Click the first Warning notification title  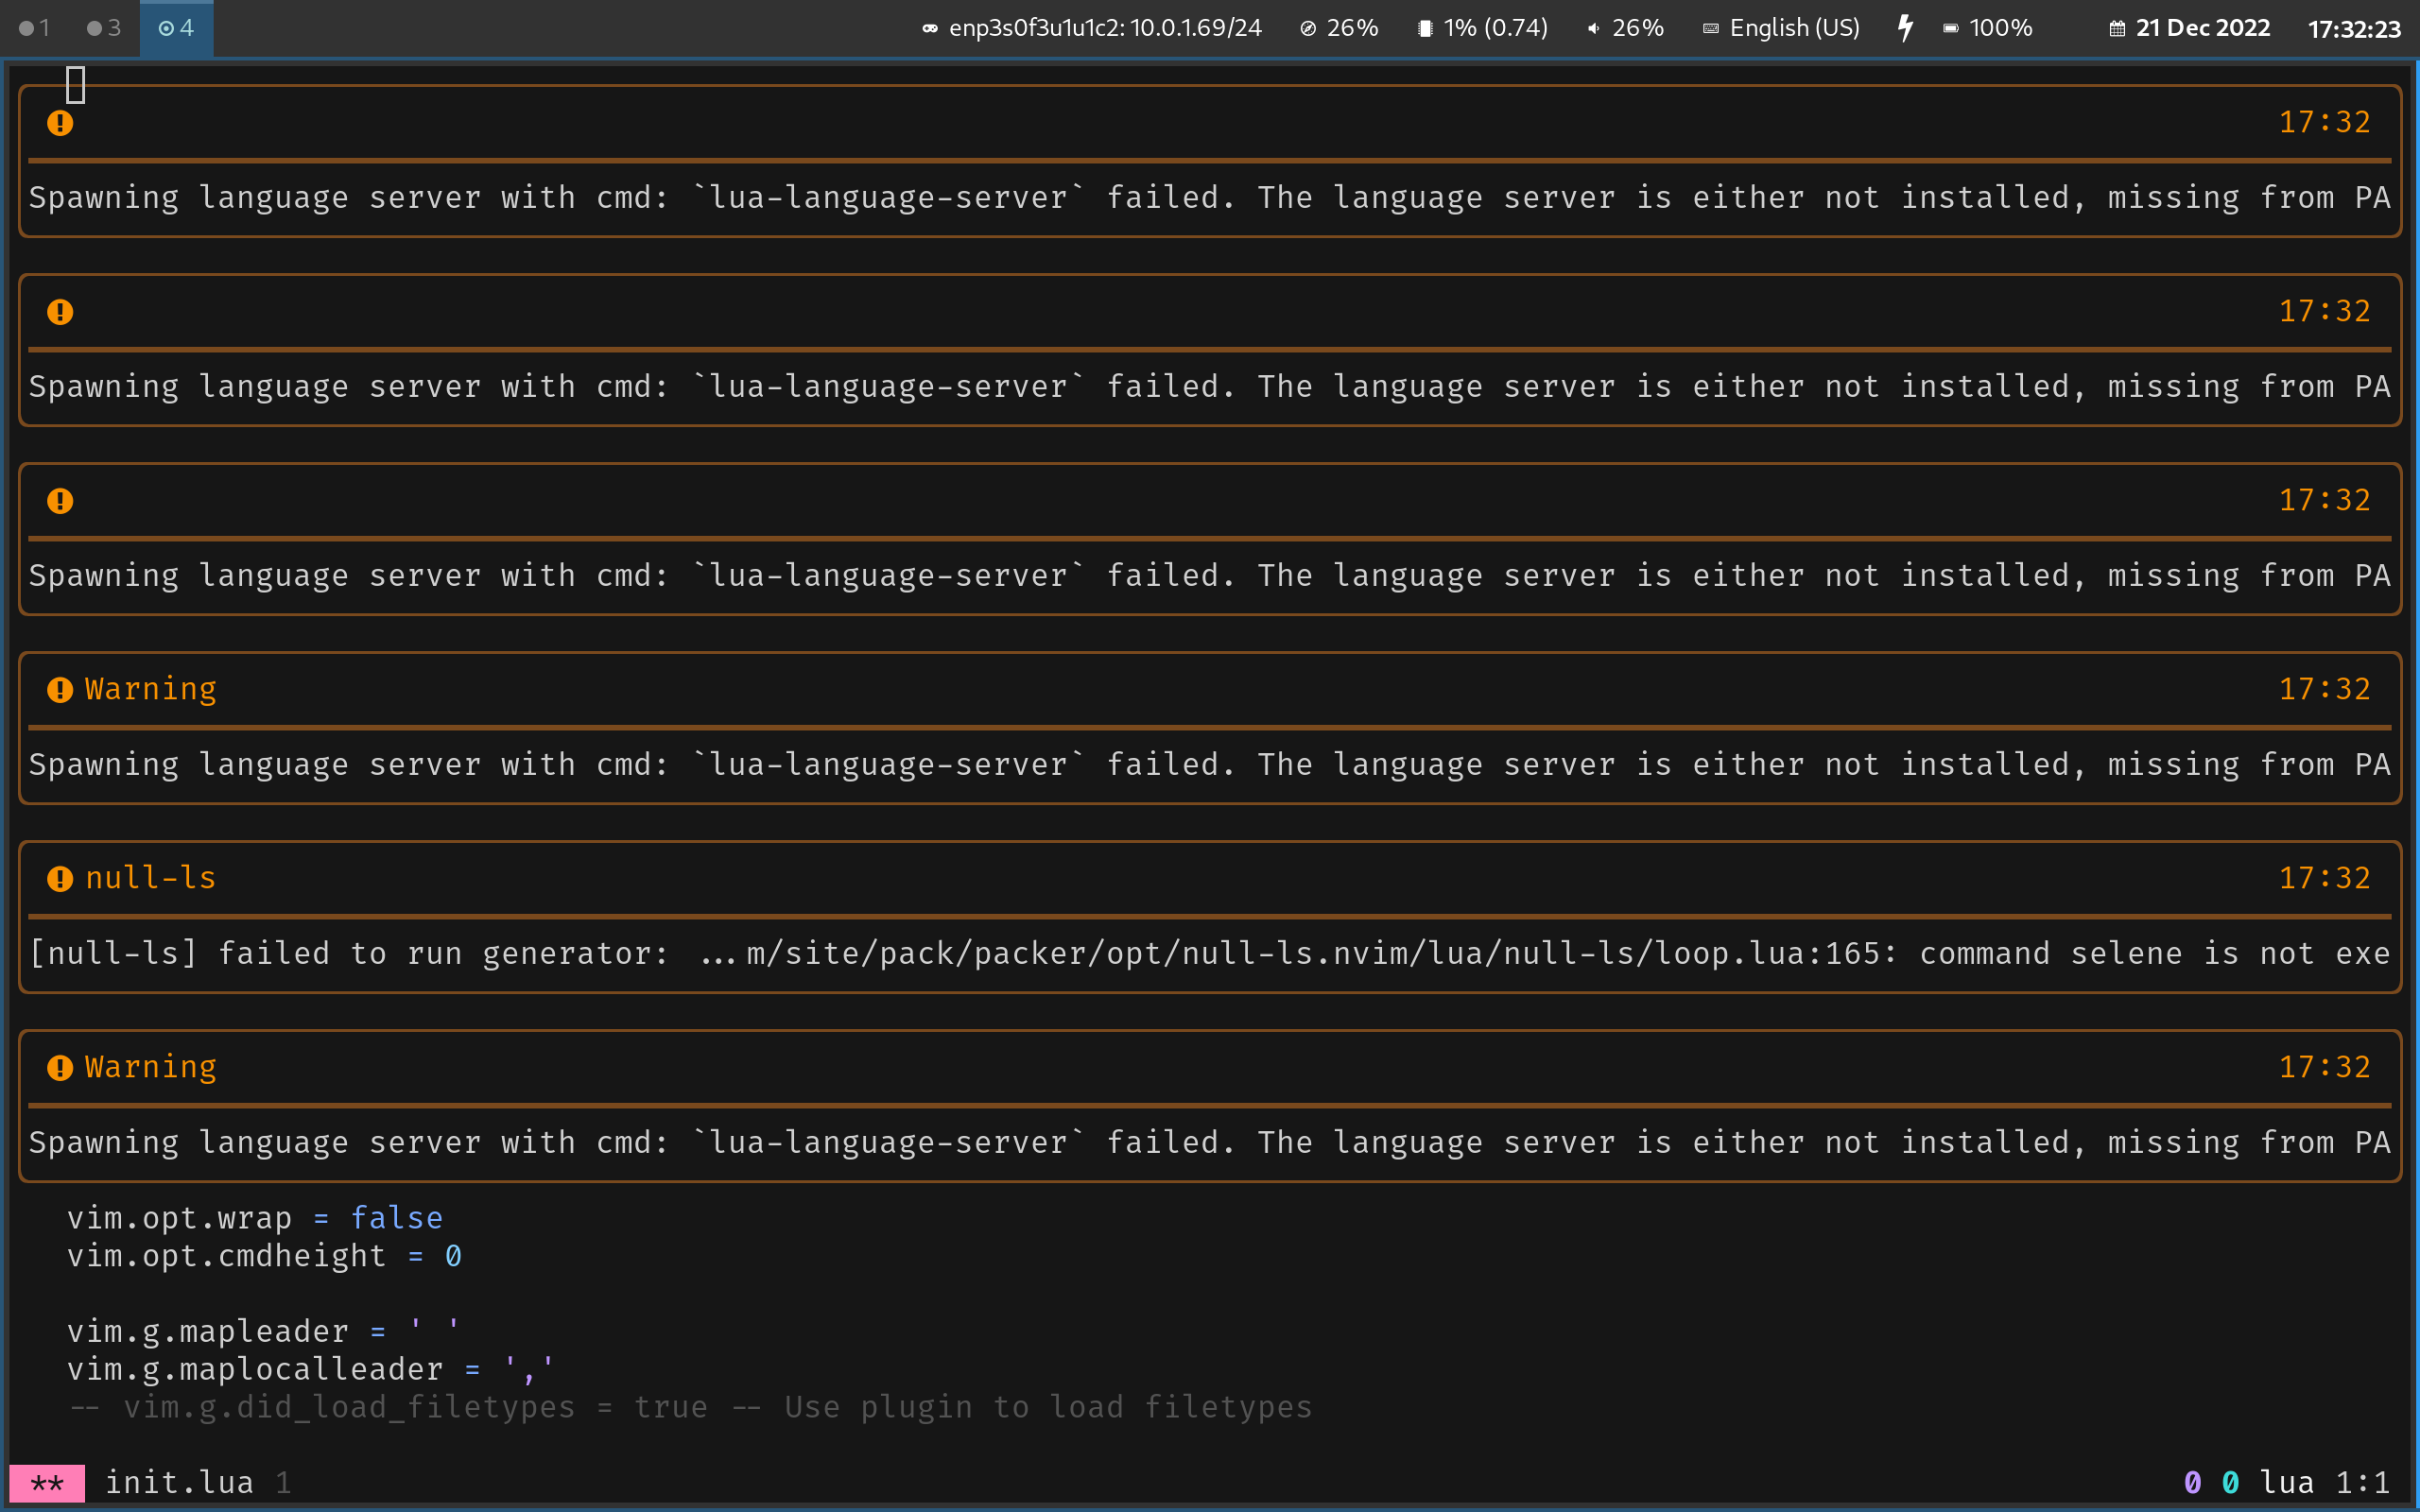(x=150, y=689)
